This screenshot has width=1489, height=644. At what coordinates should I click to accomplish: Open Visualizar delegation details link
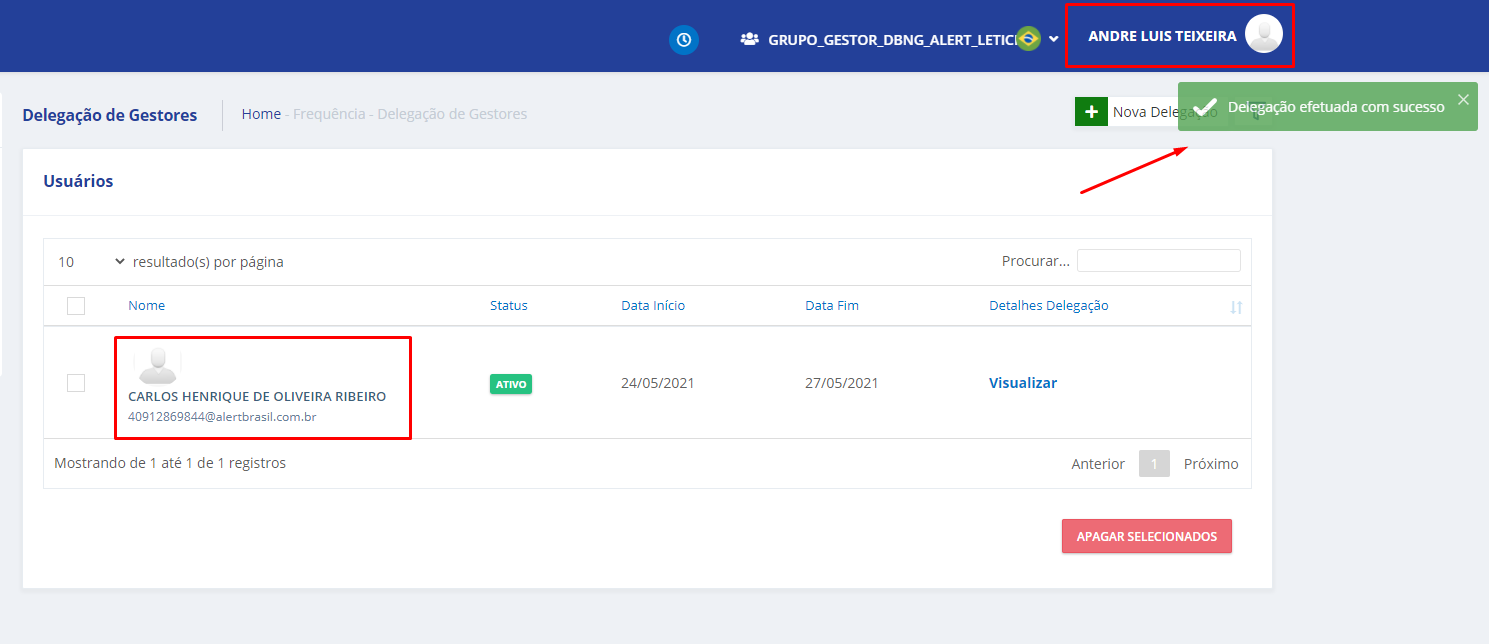[x=1022, y=383]
